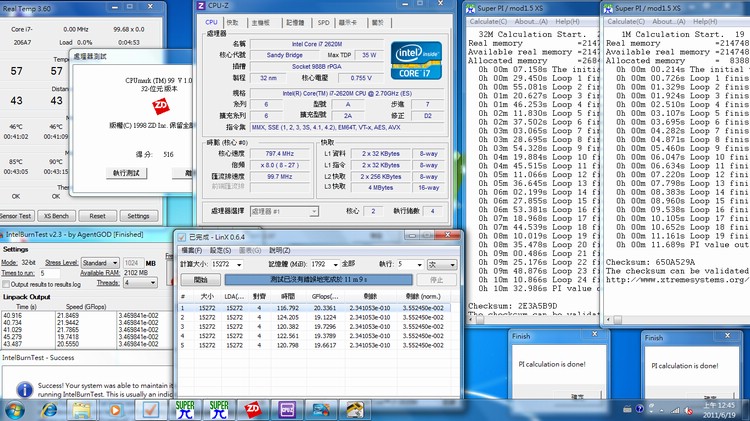This screenshot has height=421, width=750.
Task: Open About menu in Super PI 1M window
Action: point(669,22)
